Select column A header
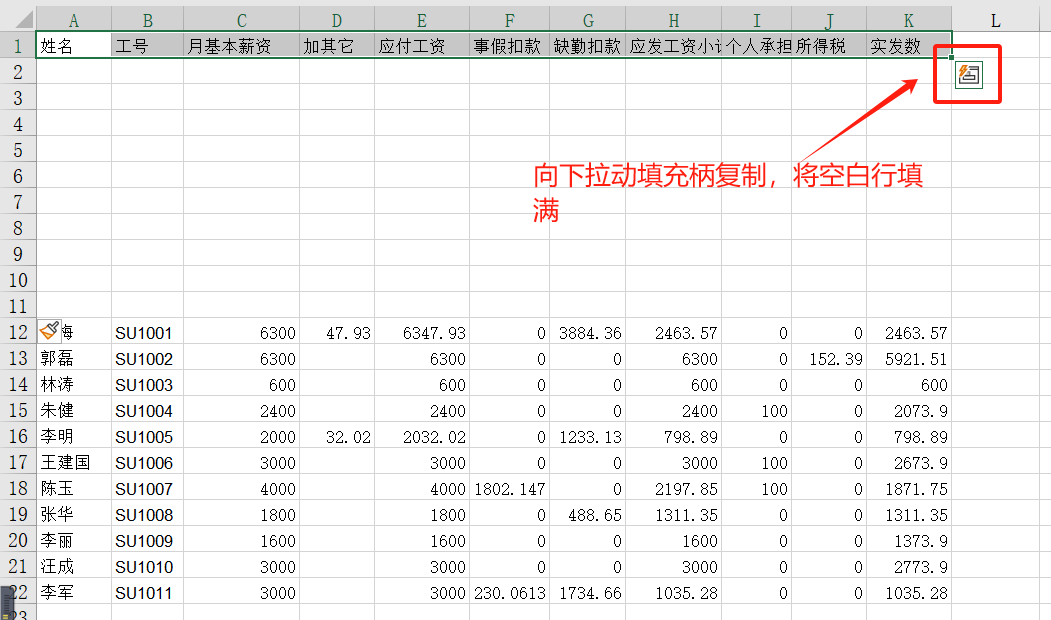The width and height of the screenshot is (1051, 620). tap(74, 20)
